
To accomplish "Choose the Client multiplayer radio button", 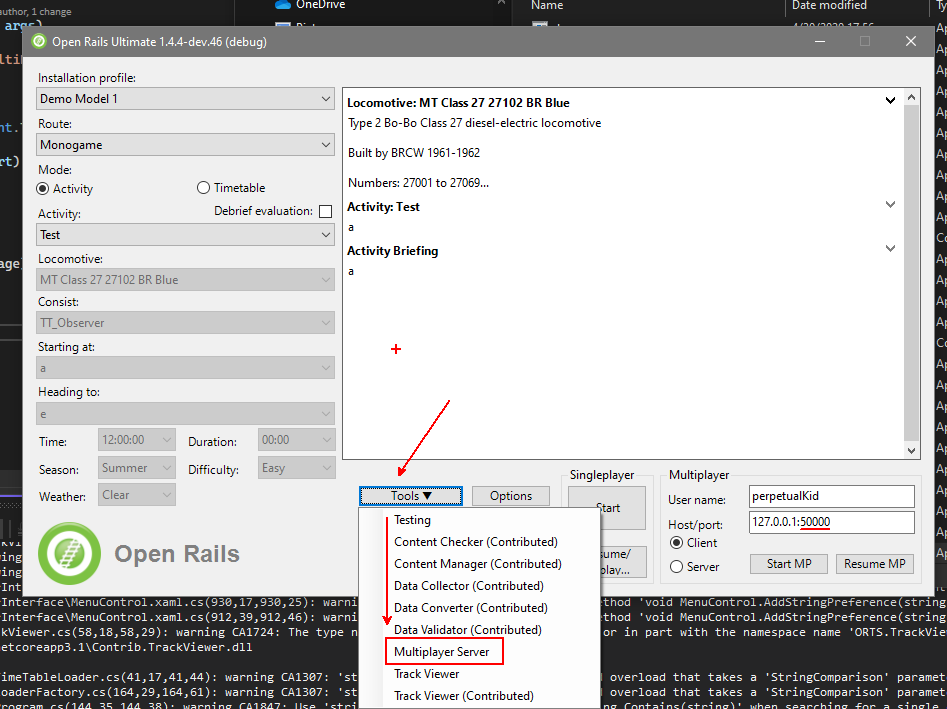I will 676,542.
